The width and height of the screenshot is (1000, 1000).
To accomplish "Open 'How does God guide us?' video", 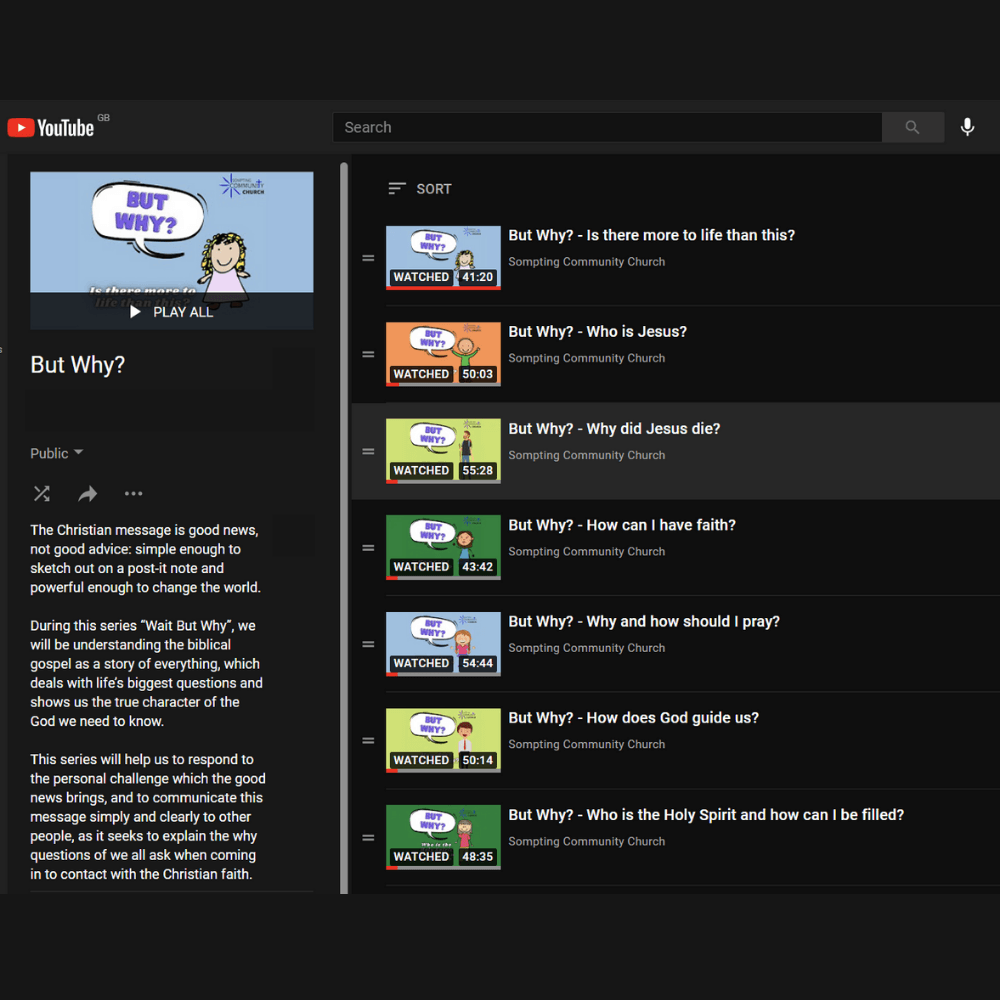I will pos(633,718).
